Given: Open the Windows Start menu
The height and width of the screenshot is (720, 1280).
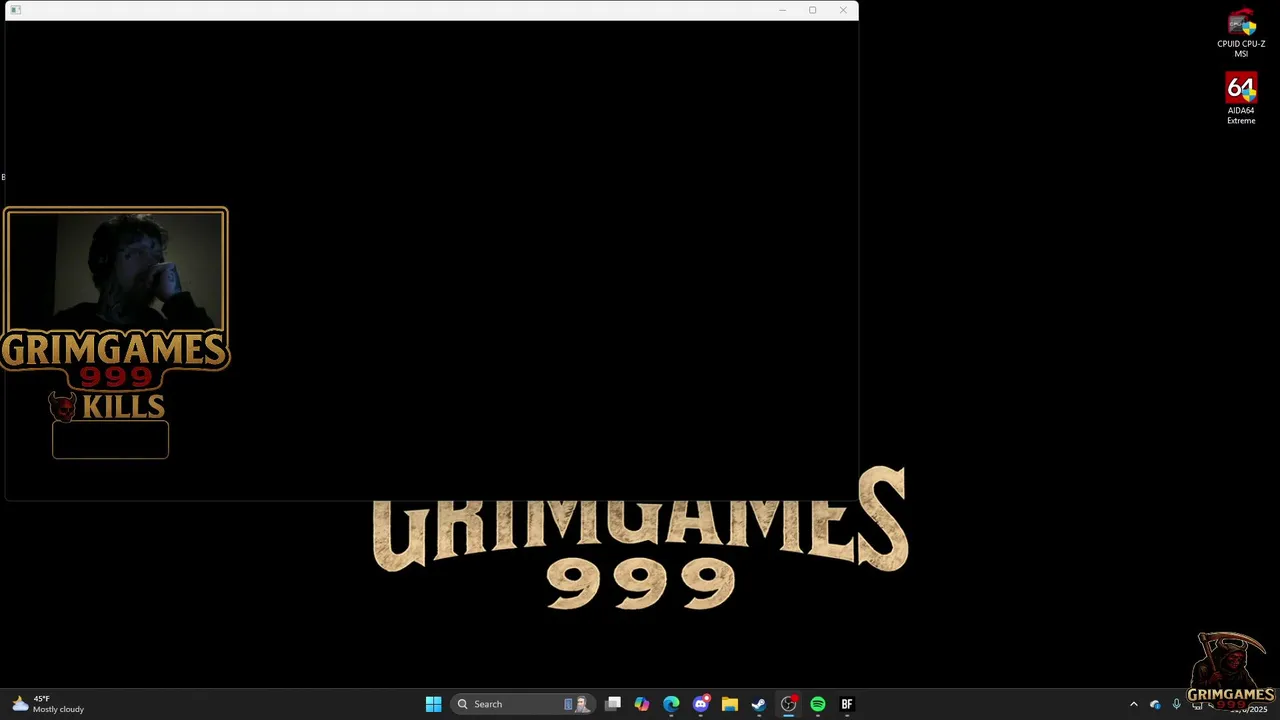Looking at the screenshot, I should pos(433,704).
